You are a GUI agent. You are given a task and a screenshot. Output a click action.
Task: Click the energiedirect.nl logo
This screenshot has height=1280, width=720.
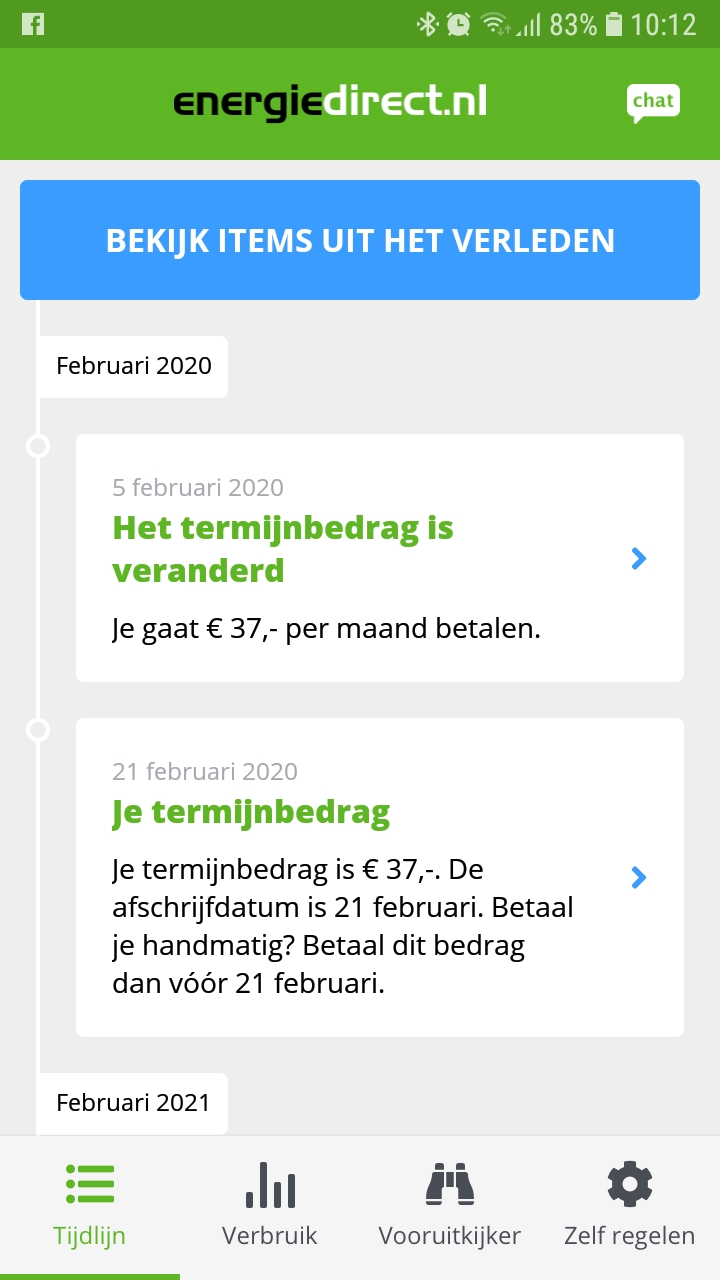tap(330, 103)
